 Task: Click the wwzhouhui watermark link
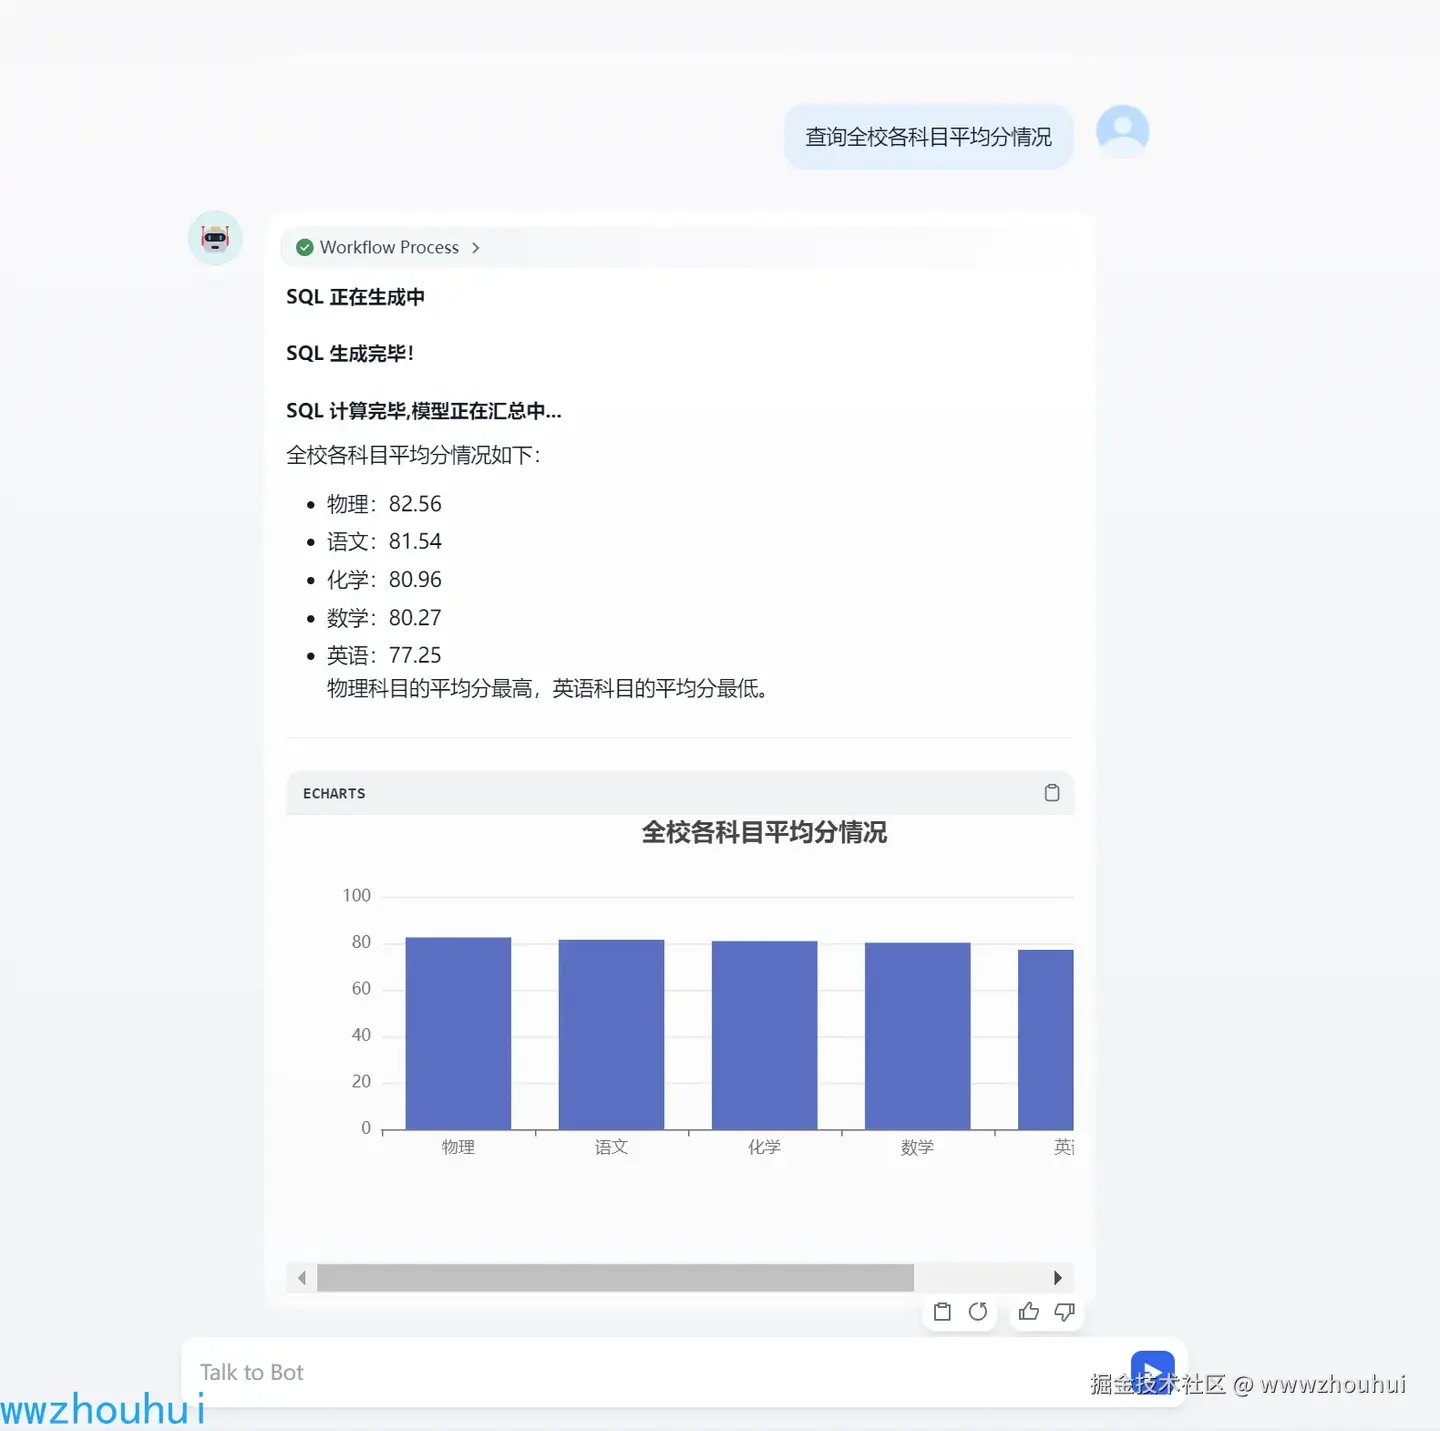tap(100, 1410)
